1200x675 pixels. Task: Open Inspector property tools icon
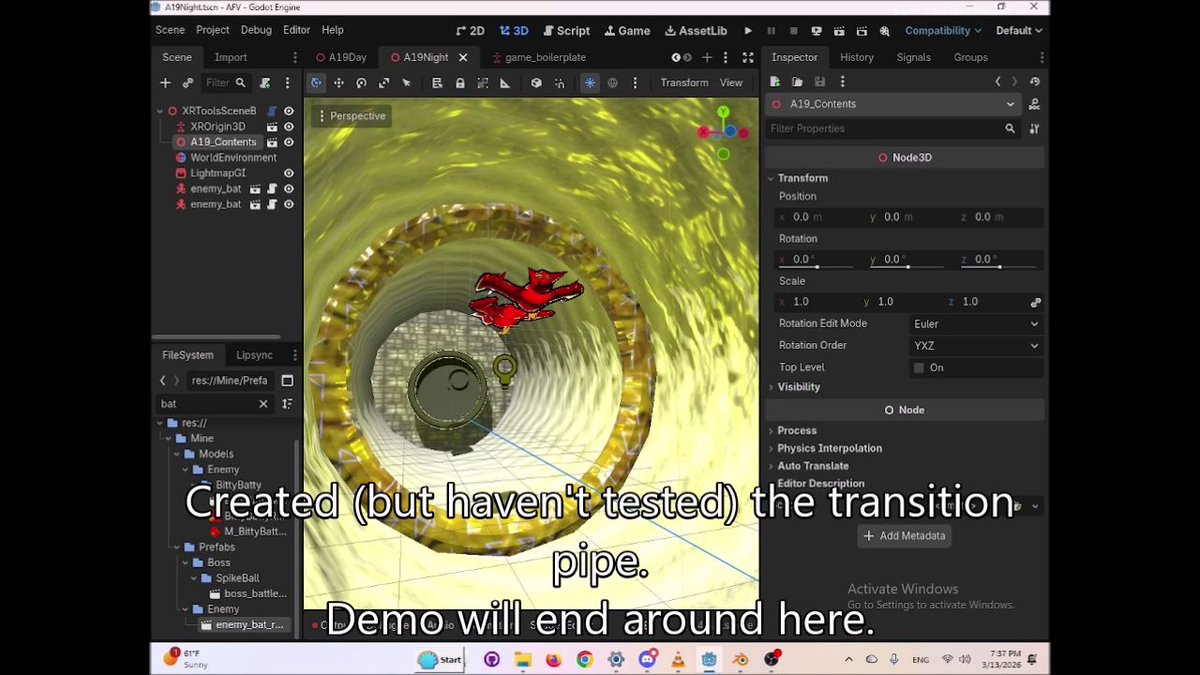[x=1034, y=129]
